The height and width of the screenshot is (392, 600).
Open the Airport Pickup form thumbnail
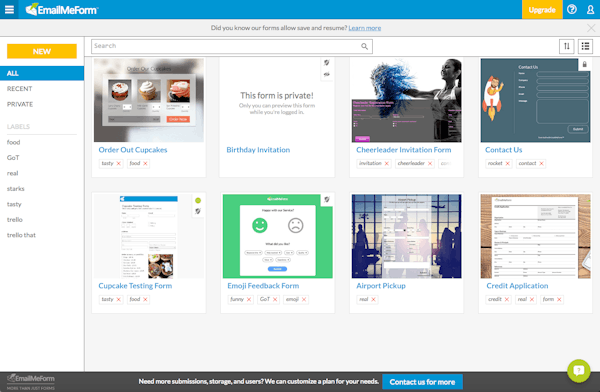[x=406, y=236]
